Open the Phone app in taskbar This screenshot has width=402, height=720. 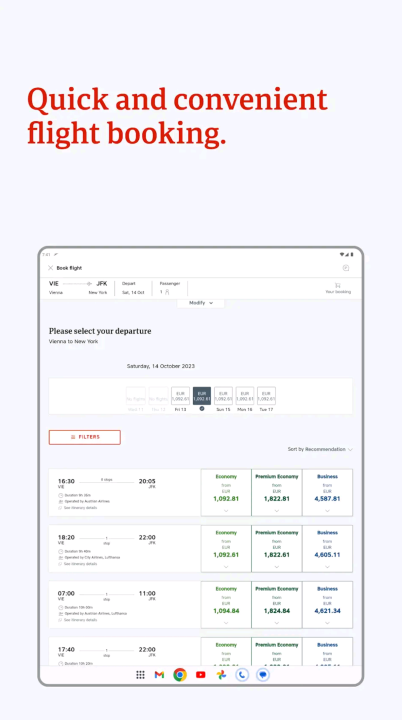click(x=242, y=675)
